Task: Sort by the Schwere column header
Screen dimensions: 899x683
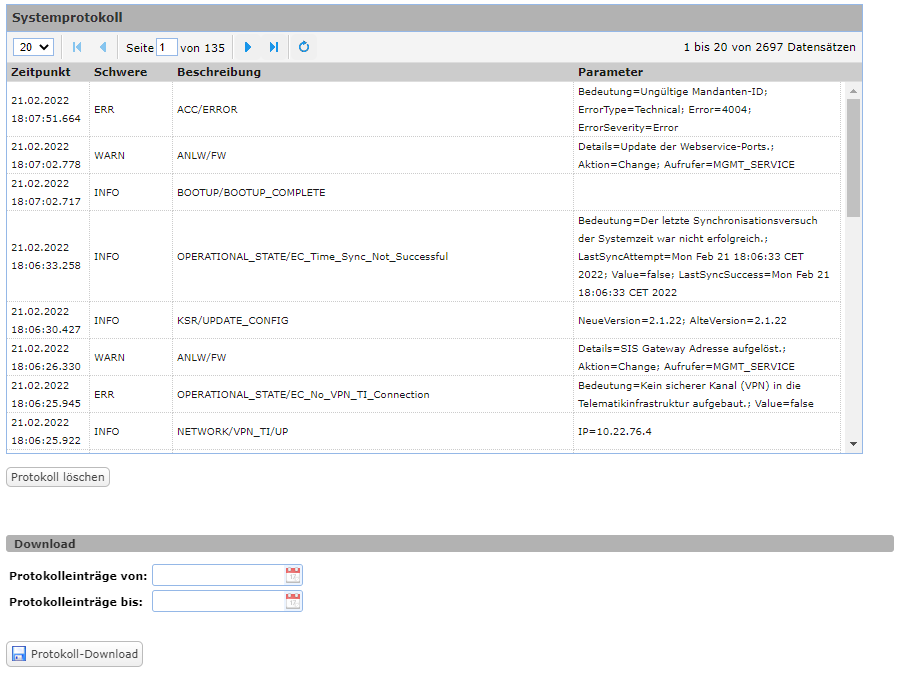Action: click(120, 72)
